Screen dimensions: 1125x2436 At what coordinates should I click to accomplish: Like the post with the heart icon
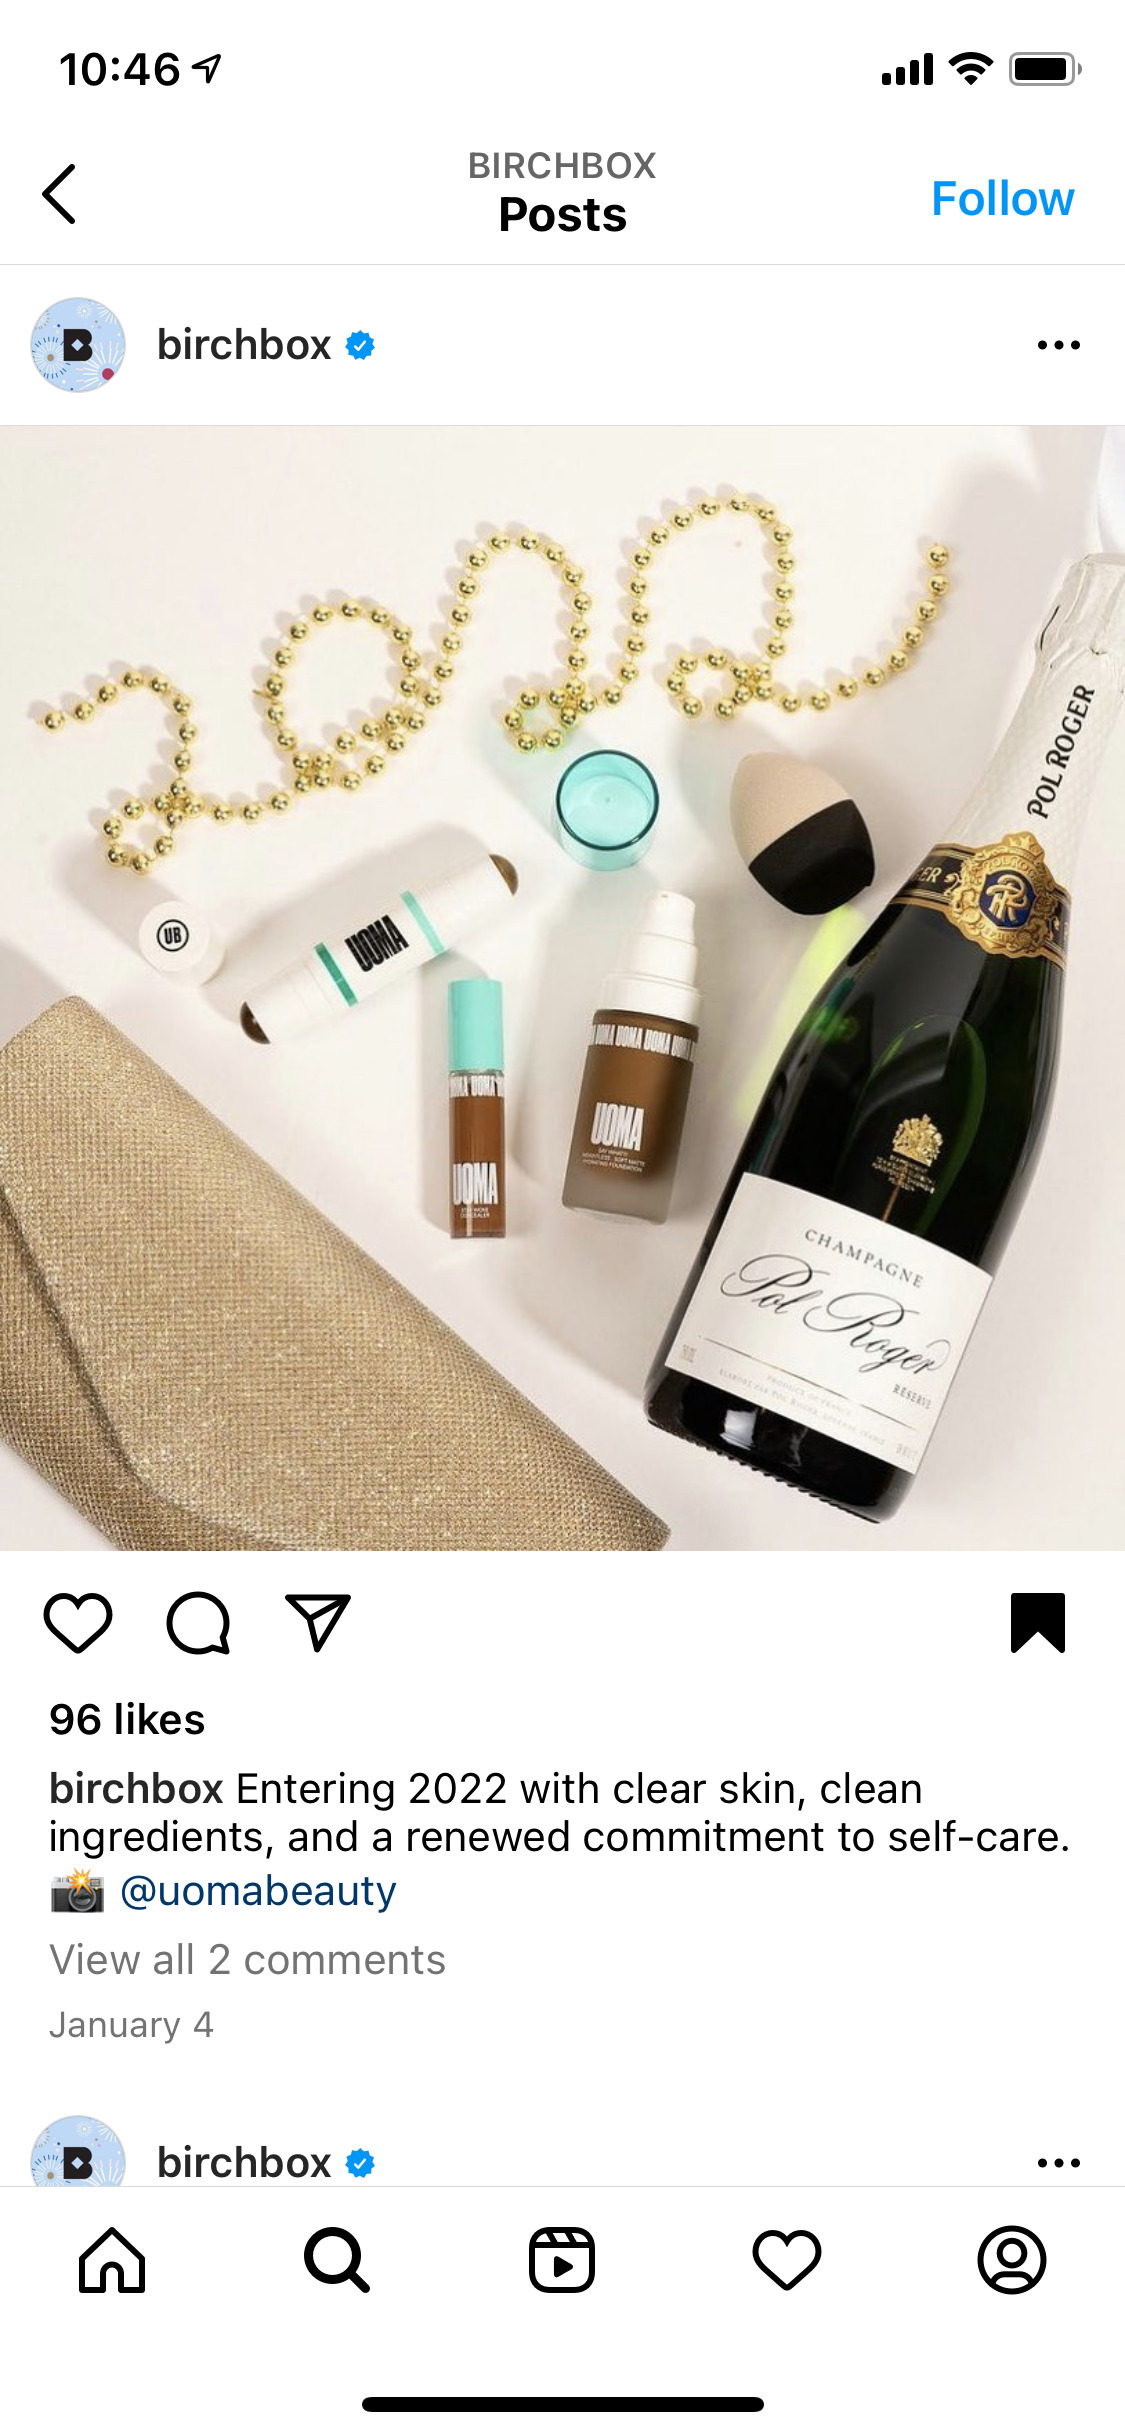click(78, 1622)
